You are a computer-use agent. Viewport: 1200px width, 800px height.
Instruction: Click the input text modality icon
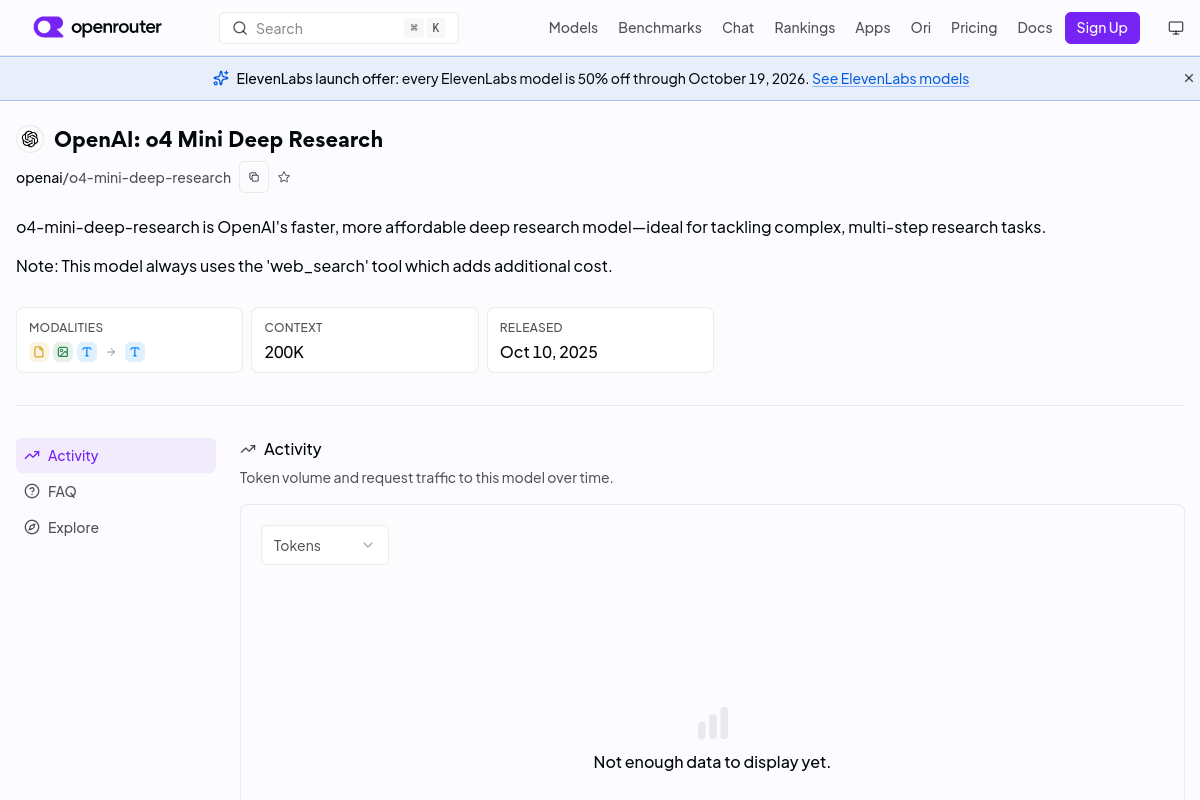[87, 352]
